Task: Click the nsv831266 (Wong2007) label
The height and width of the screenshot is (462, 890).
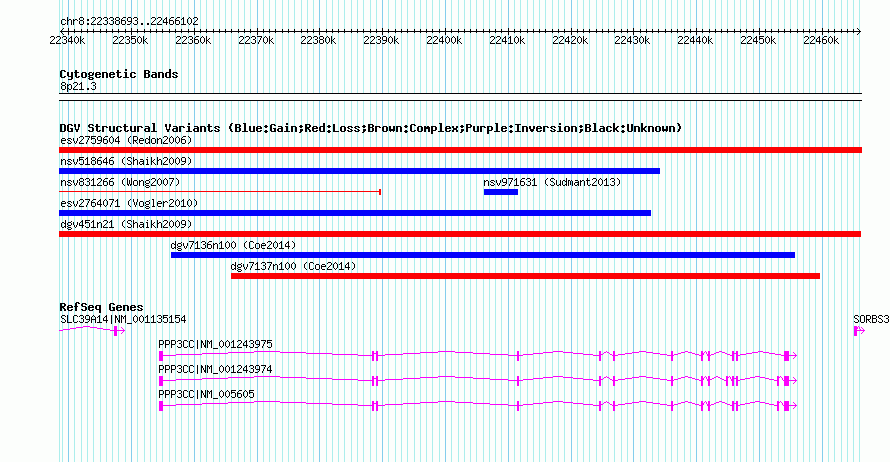Action: click(120, 182)
